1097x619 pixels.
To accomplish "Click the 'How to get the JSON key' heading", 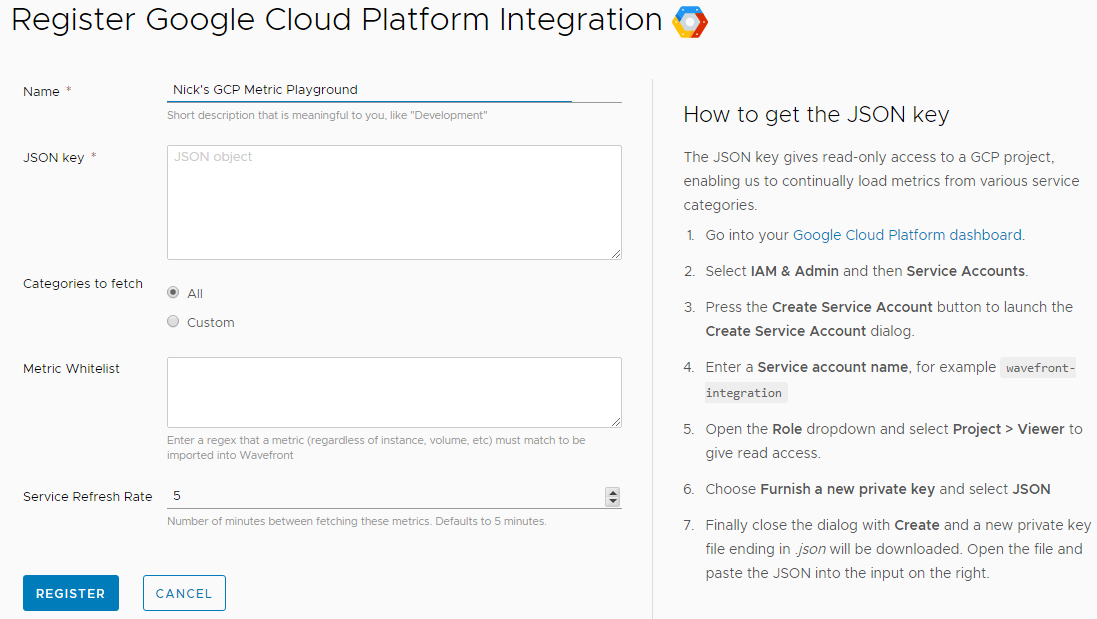I will click(816, 114).
